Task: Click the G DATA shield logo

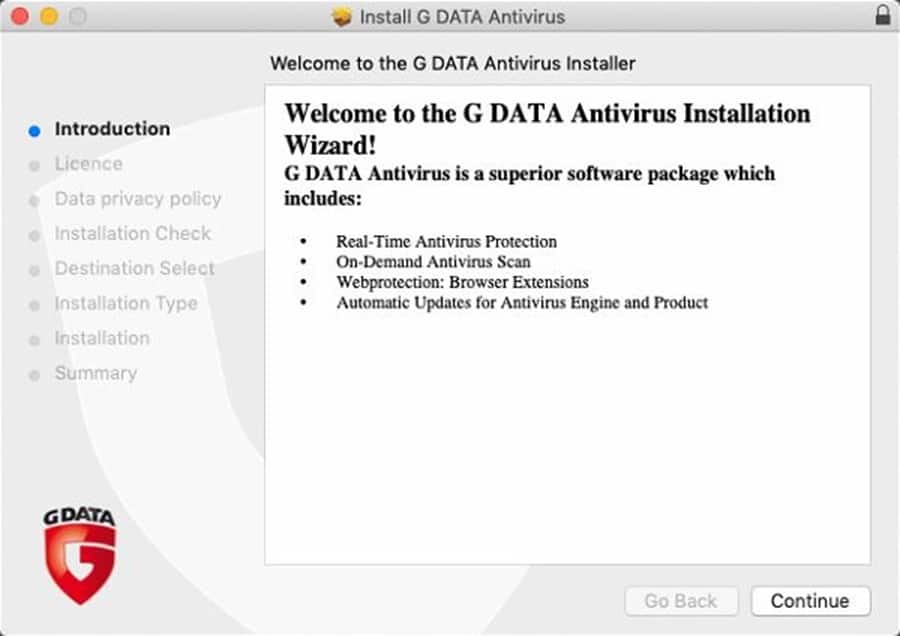Action: point(80,550)
